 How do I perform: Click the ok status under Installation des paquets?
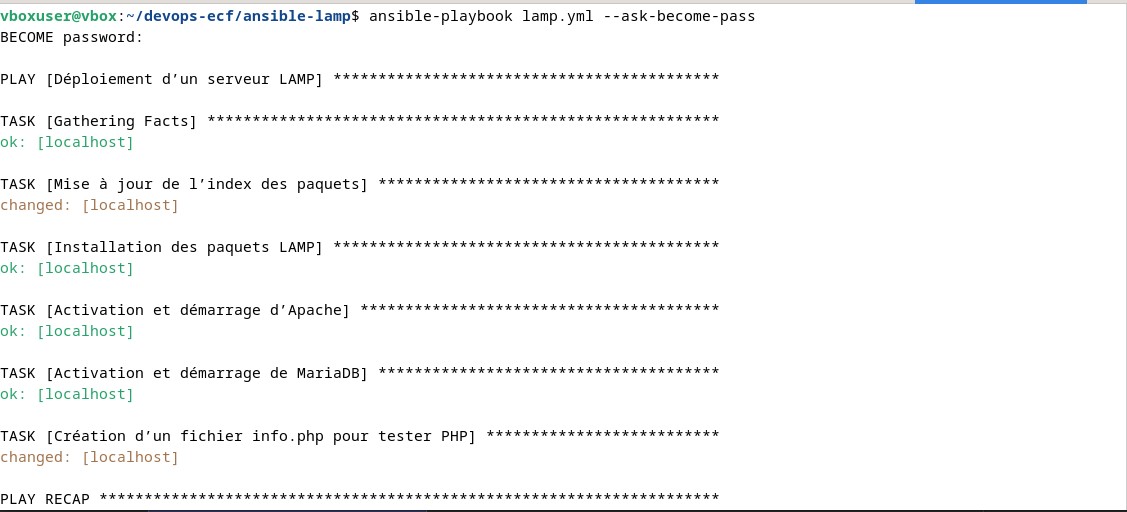pos(67,269)
